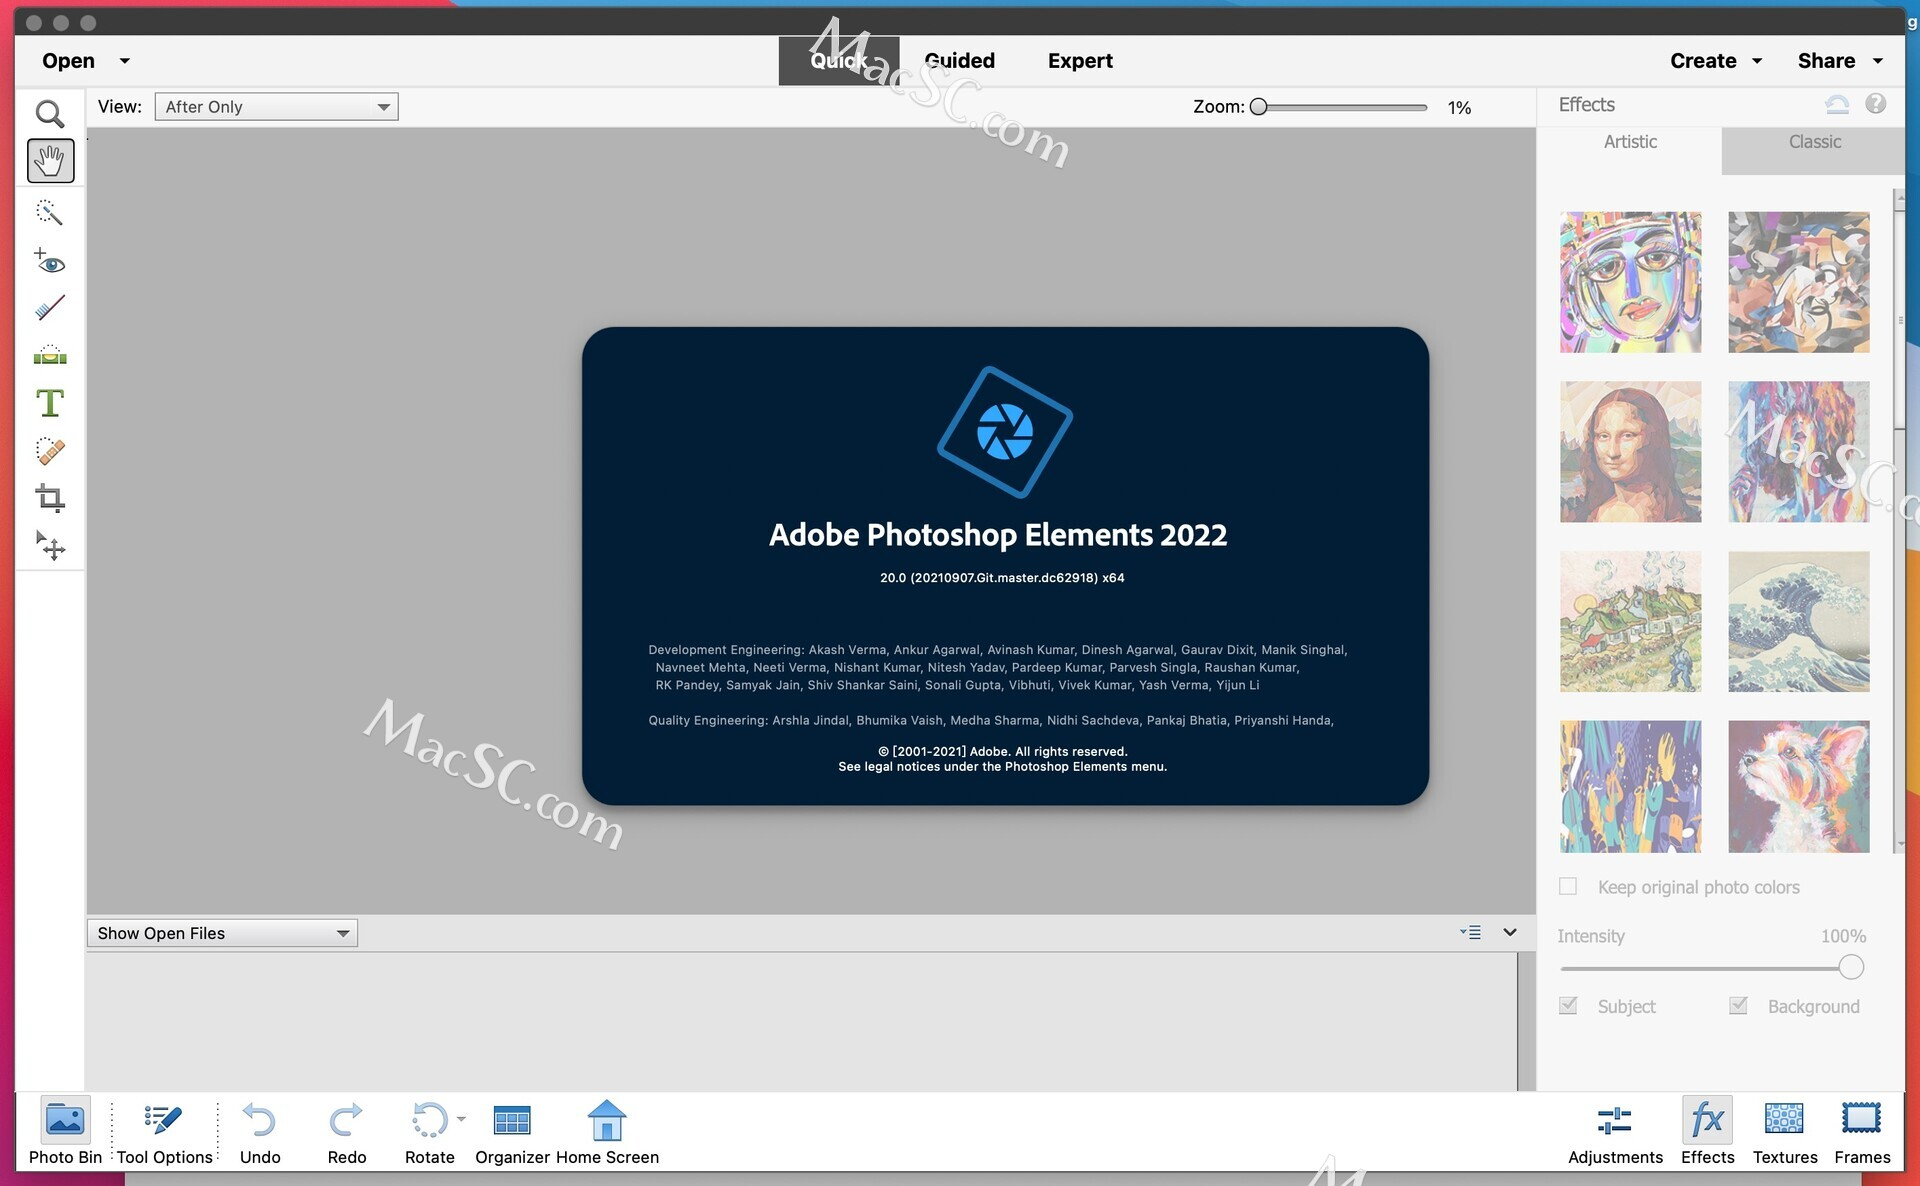Select the Artistic effects tab
The height and width of the screenshot is (1186, 1920).
(1630, 142)
